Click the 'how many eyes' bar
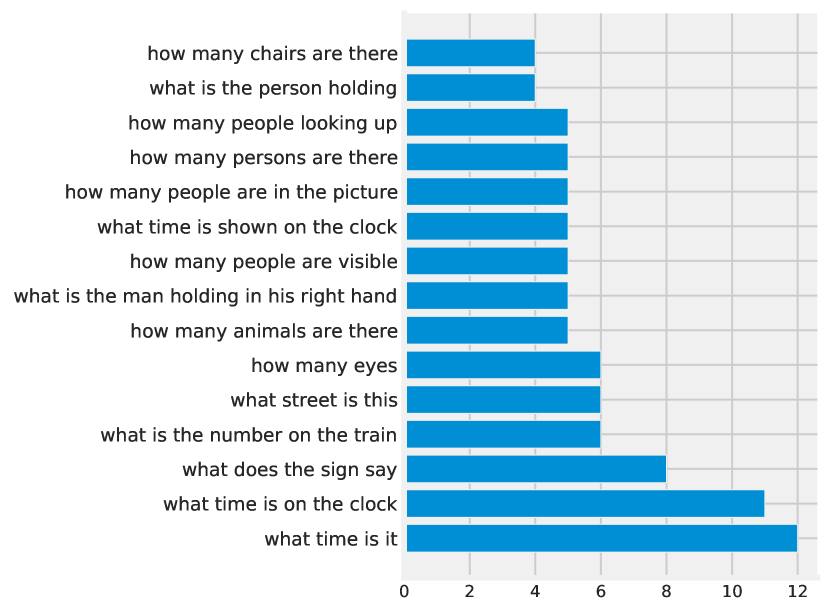The width and height of the screenshot is (831, 614). [503, 365]
